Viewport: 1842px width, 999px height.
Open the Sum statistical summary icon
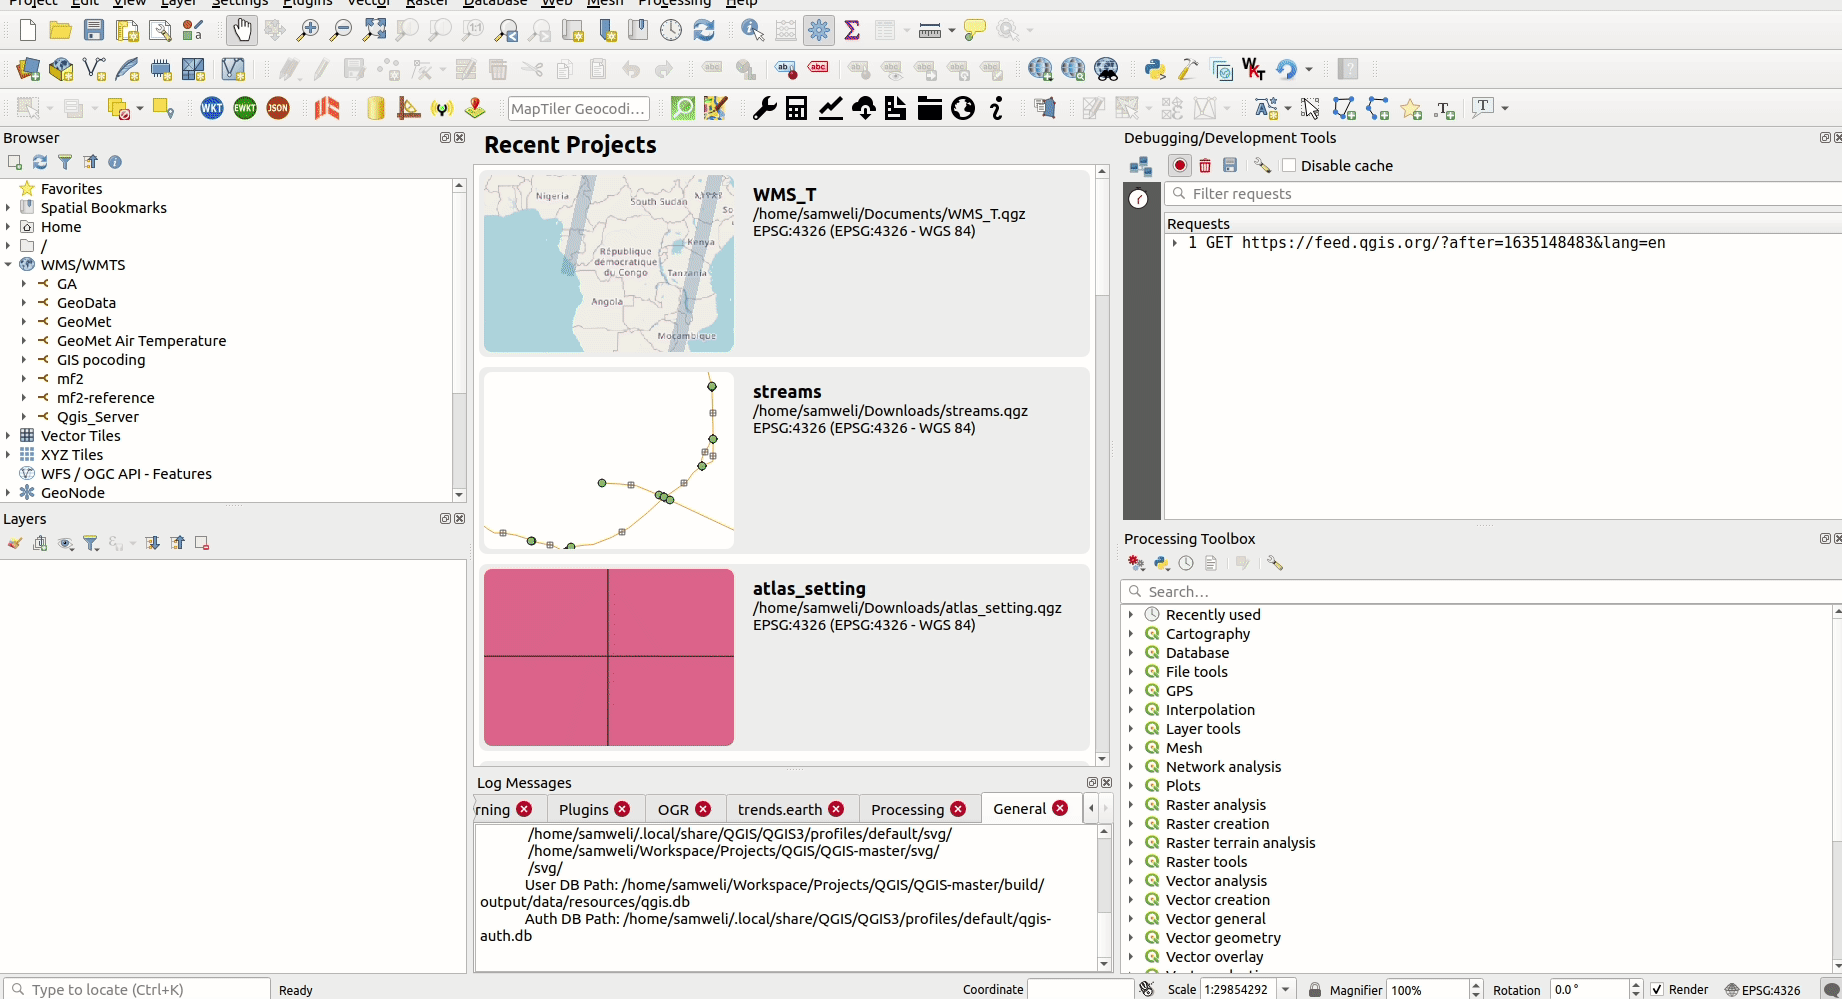click(x=852, y=30)
